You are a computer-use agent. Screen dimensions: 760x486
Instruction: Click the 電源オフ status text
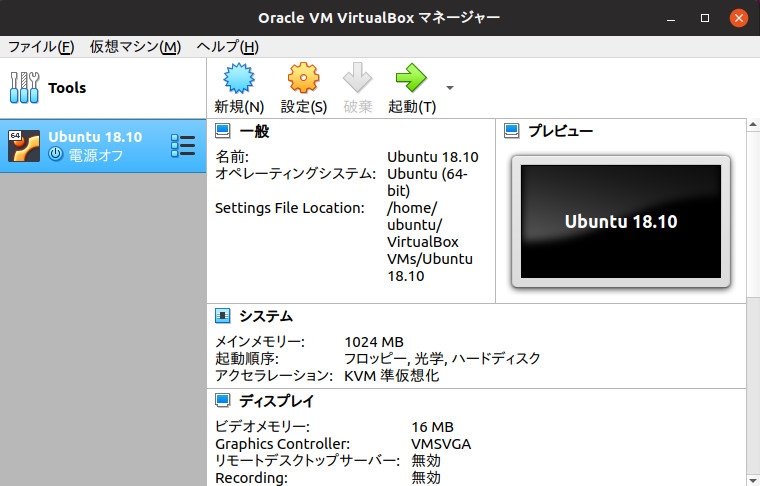click(x=96, y=155)
